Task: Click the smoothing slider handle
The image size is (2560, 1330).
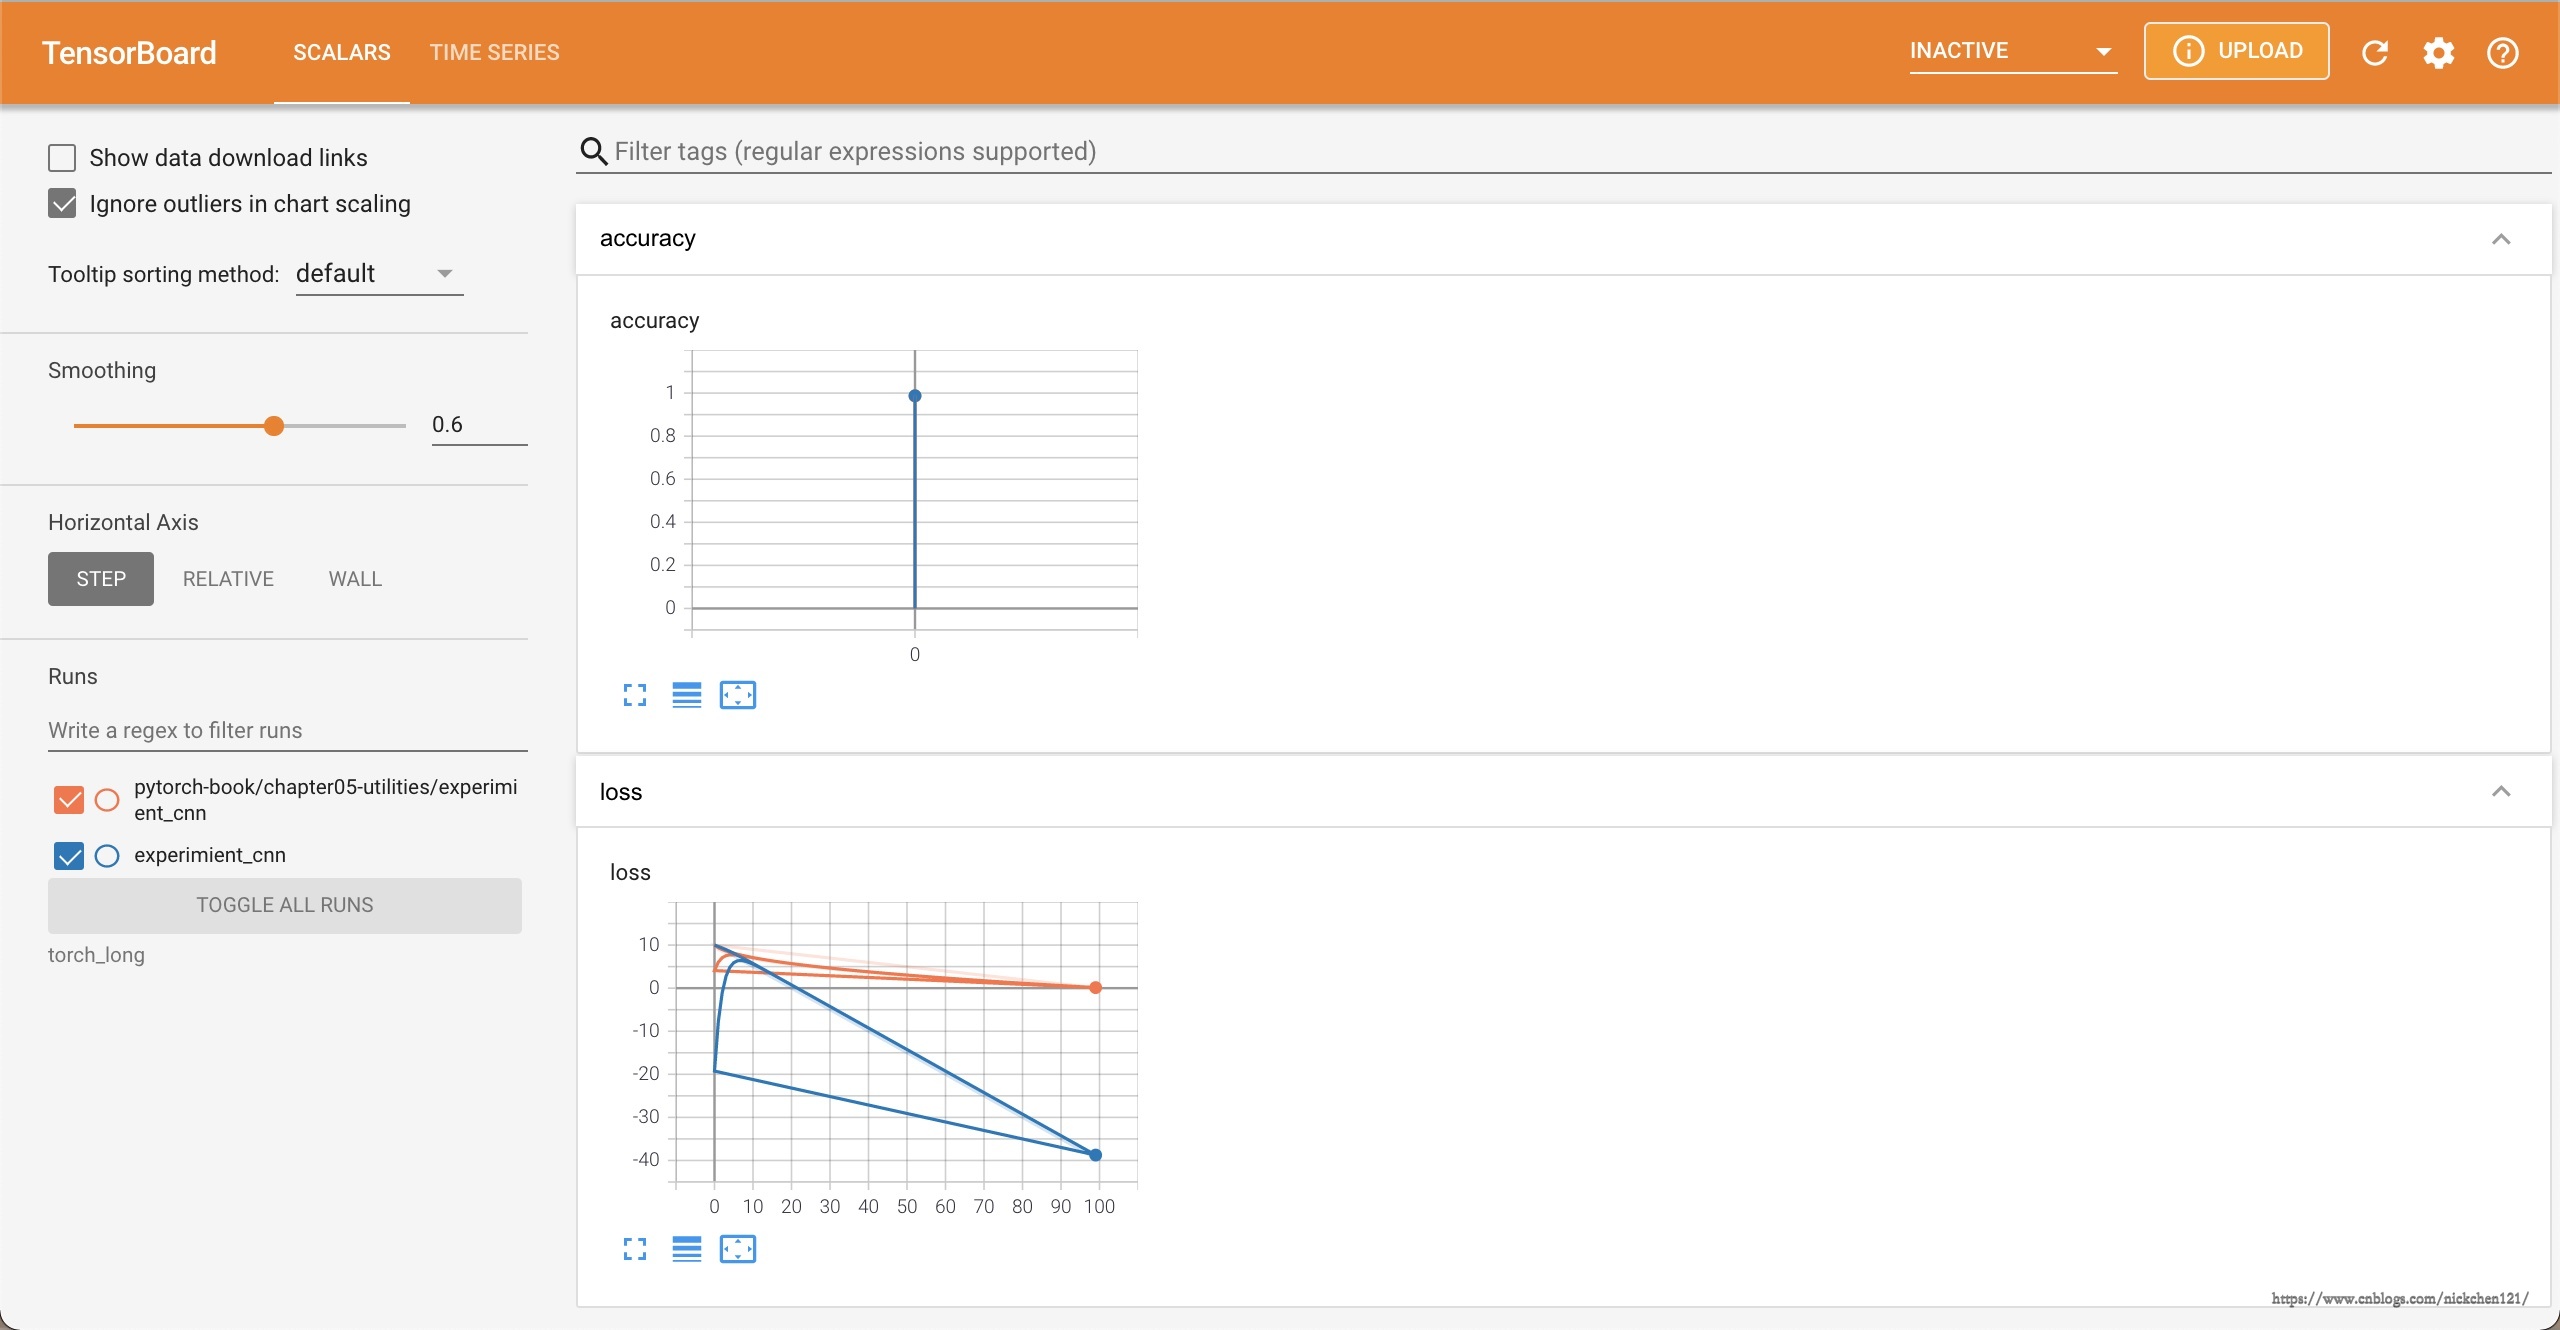Action: 274,426
